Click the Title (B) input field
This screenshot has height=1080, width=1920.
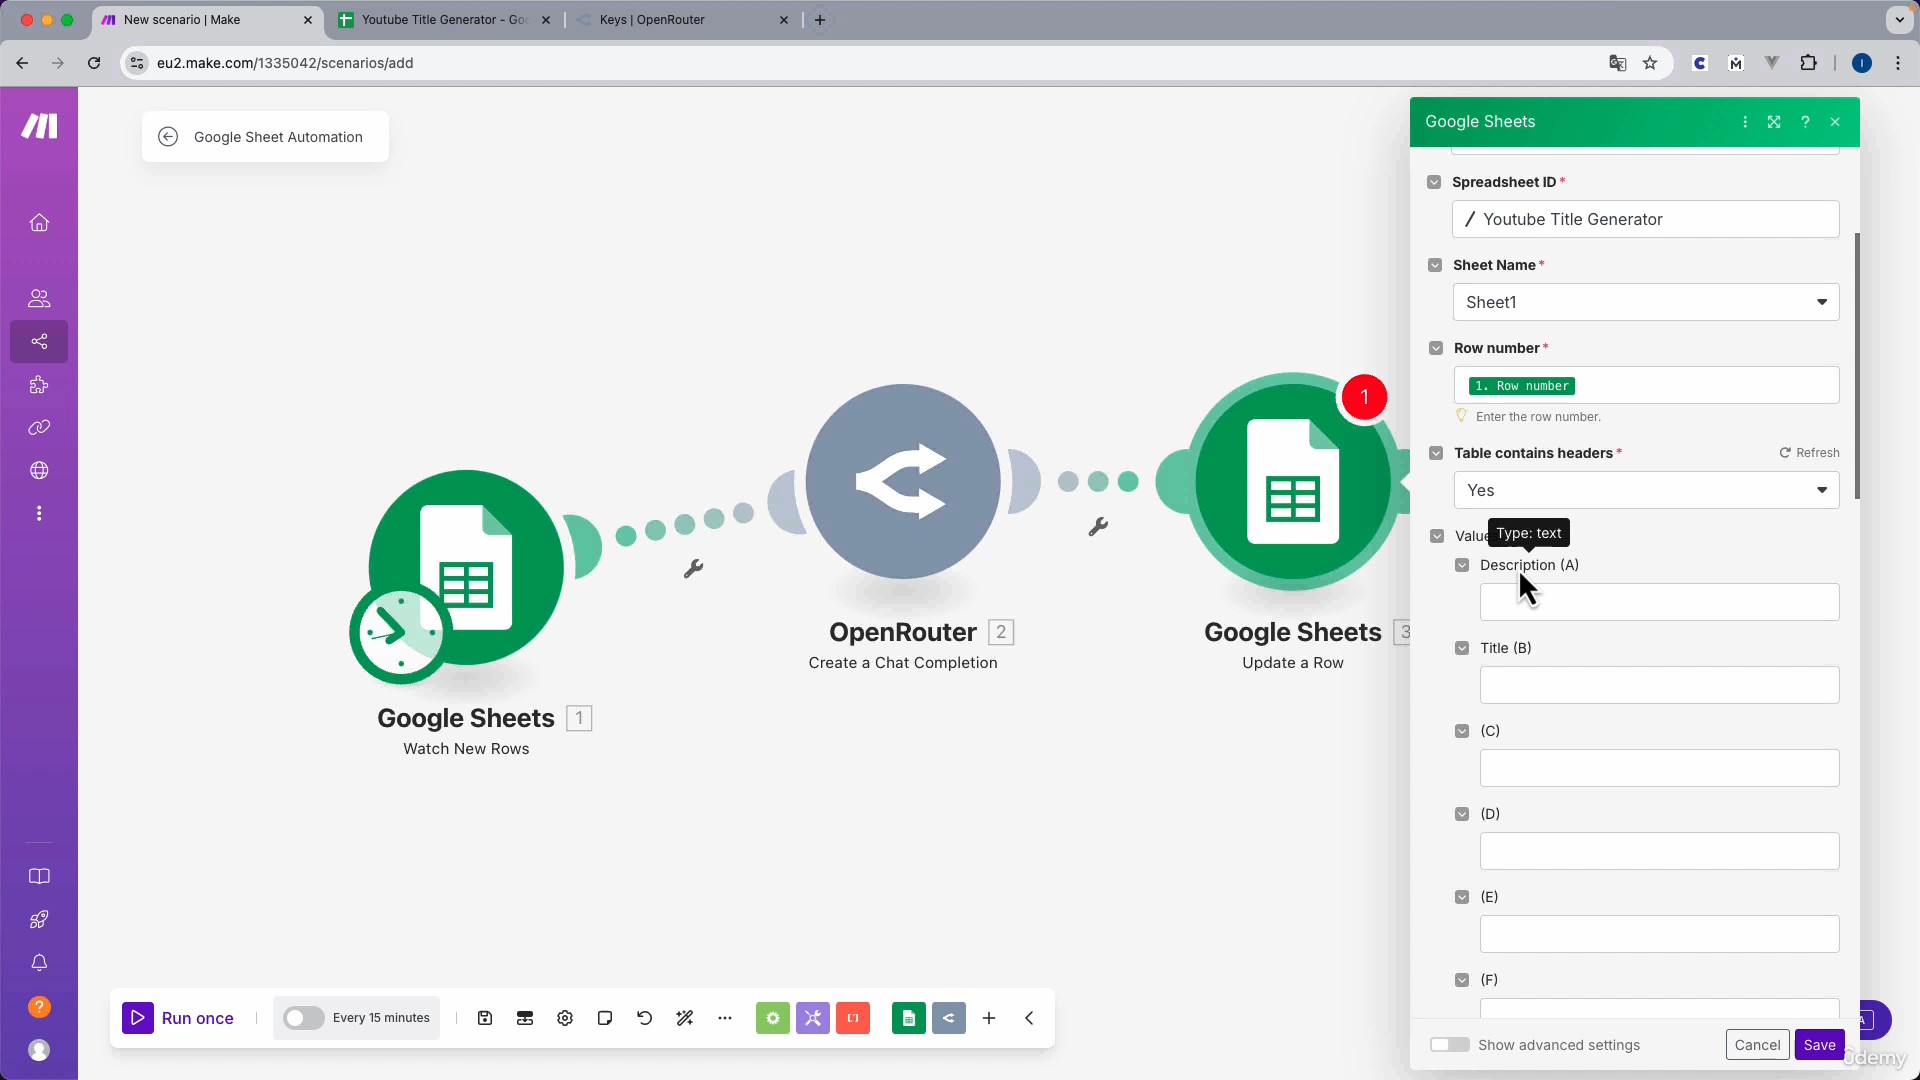tap(1659, 685)
